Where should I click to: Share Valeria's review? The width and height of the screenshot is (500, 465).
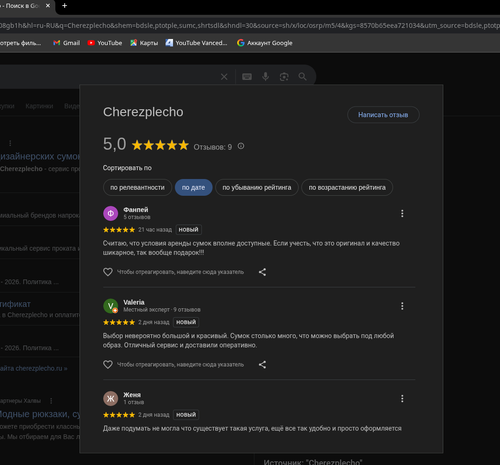click(x=262, y=364)
